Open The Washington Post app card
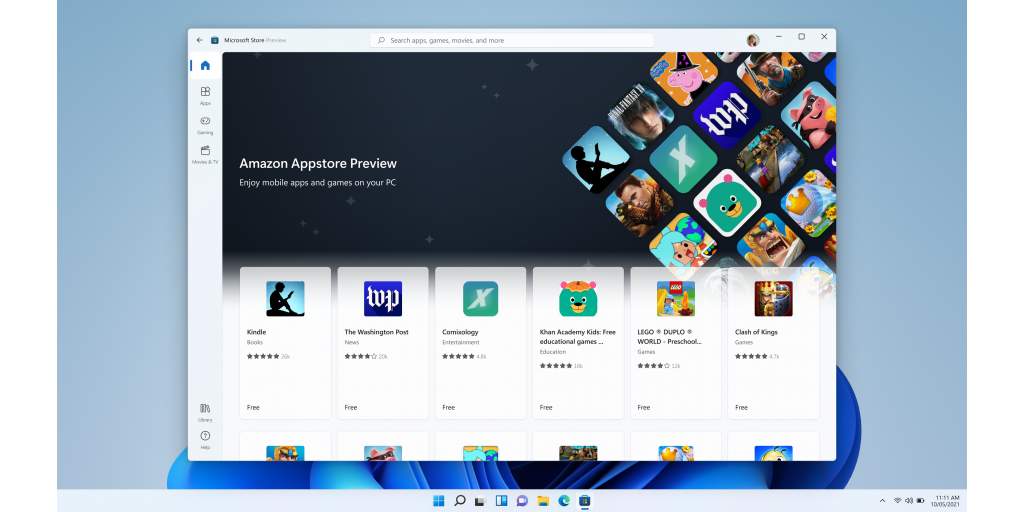Viewport: 1024px width, 512px height. coord(383,342)
